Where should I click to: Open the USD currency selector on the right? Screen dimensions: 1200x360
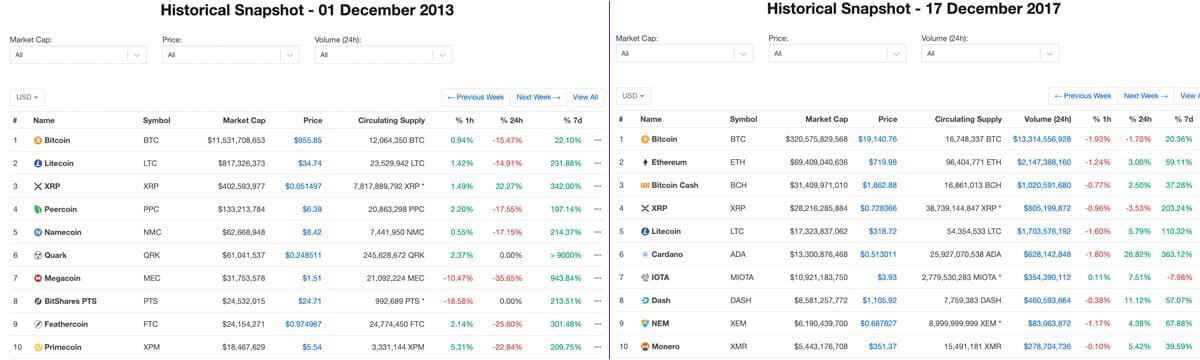(x=635, y=96)
